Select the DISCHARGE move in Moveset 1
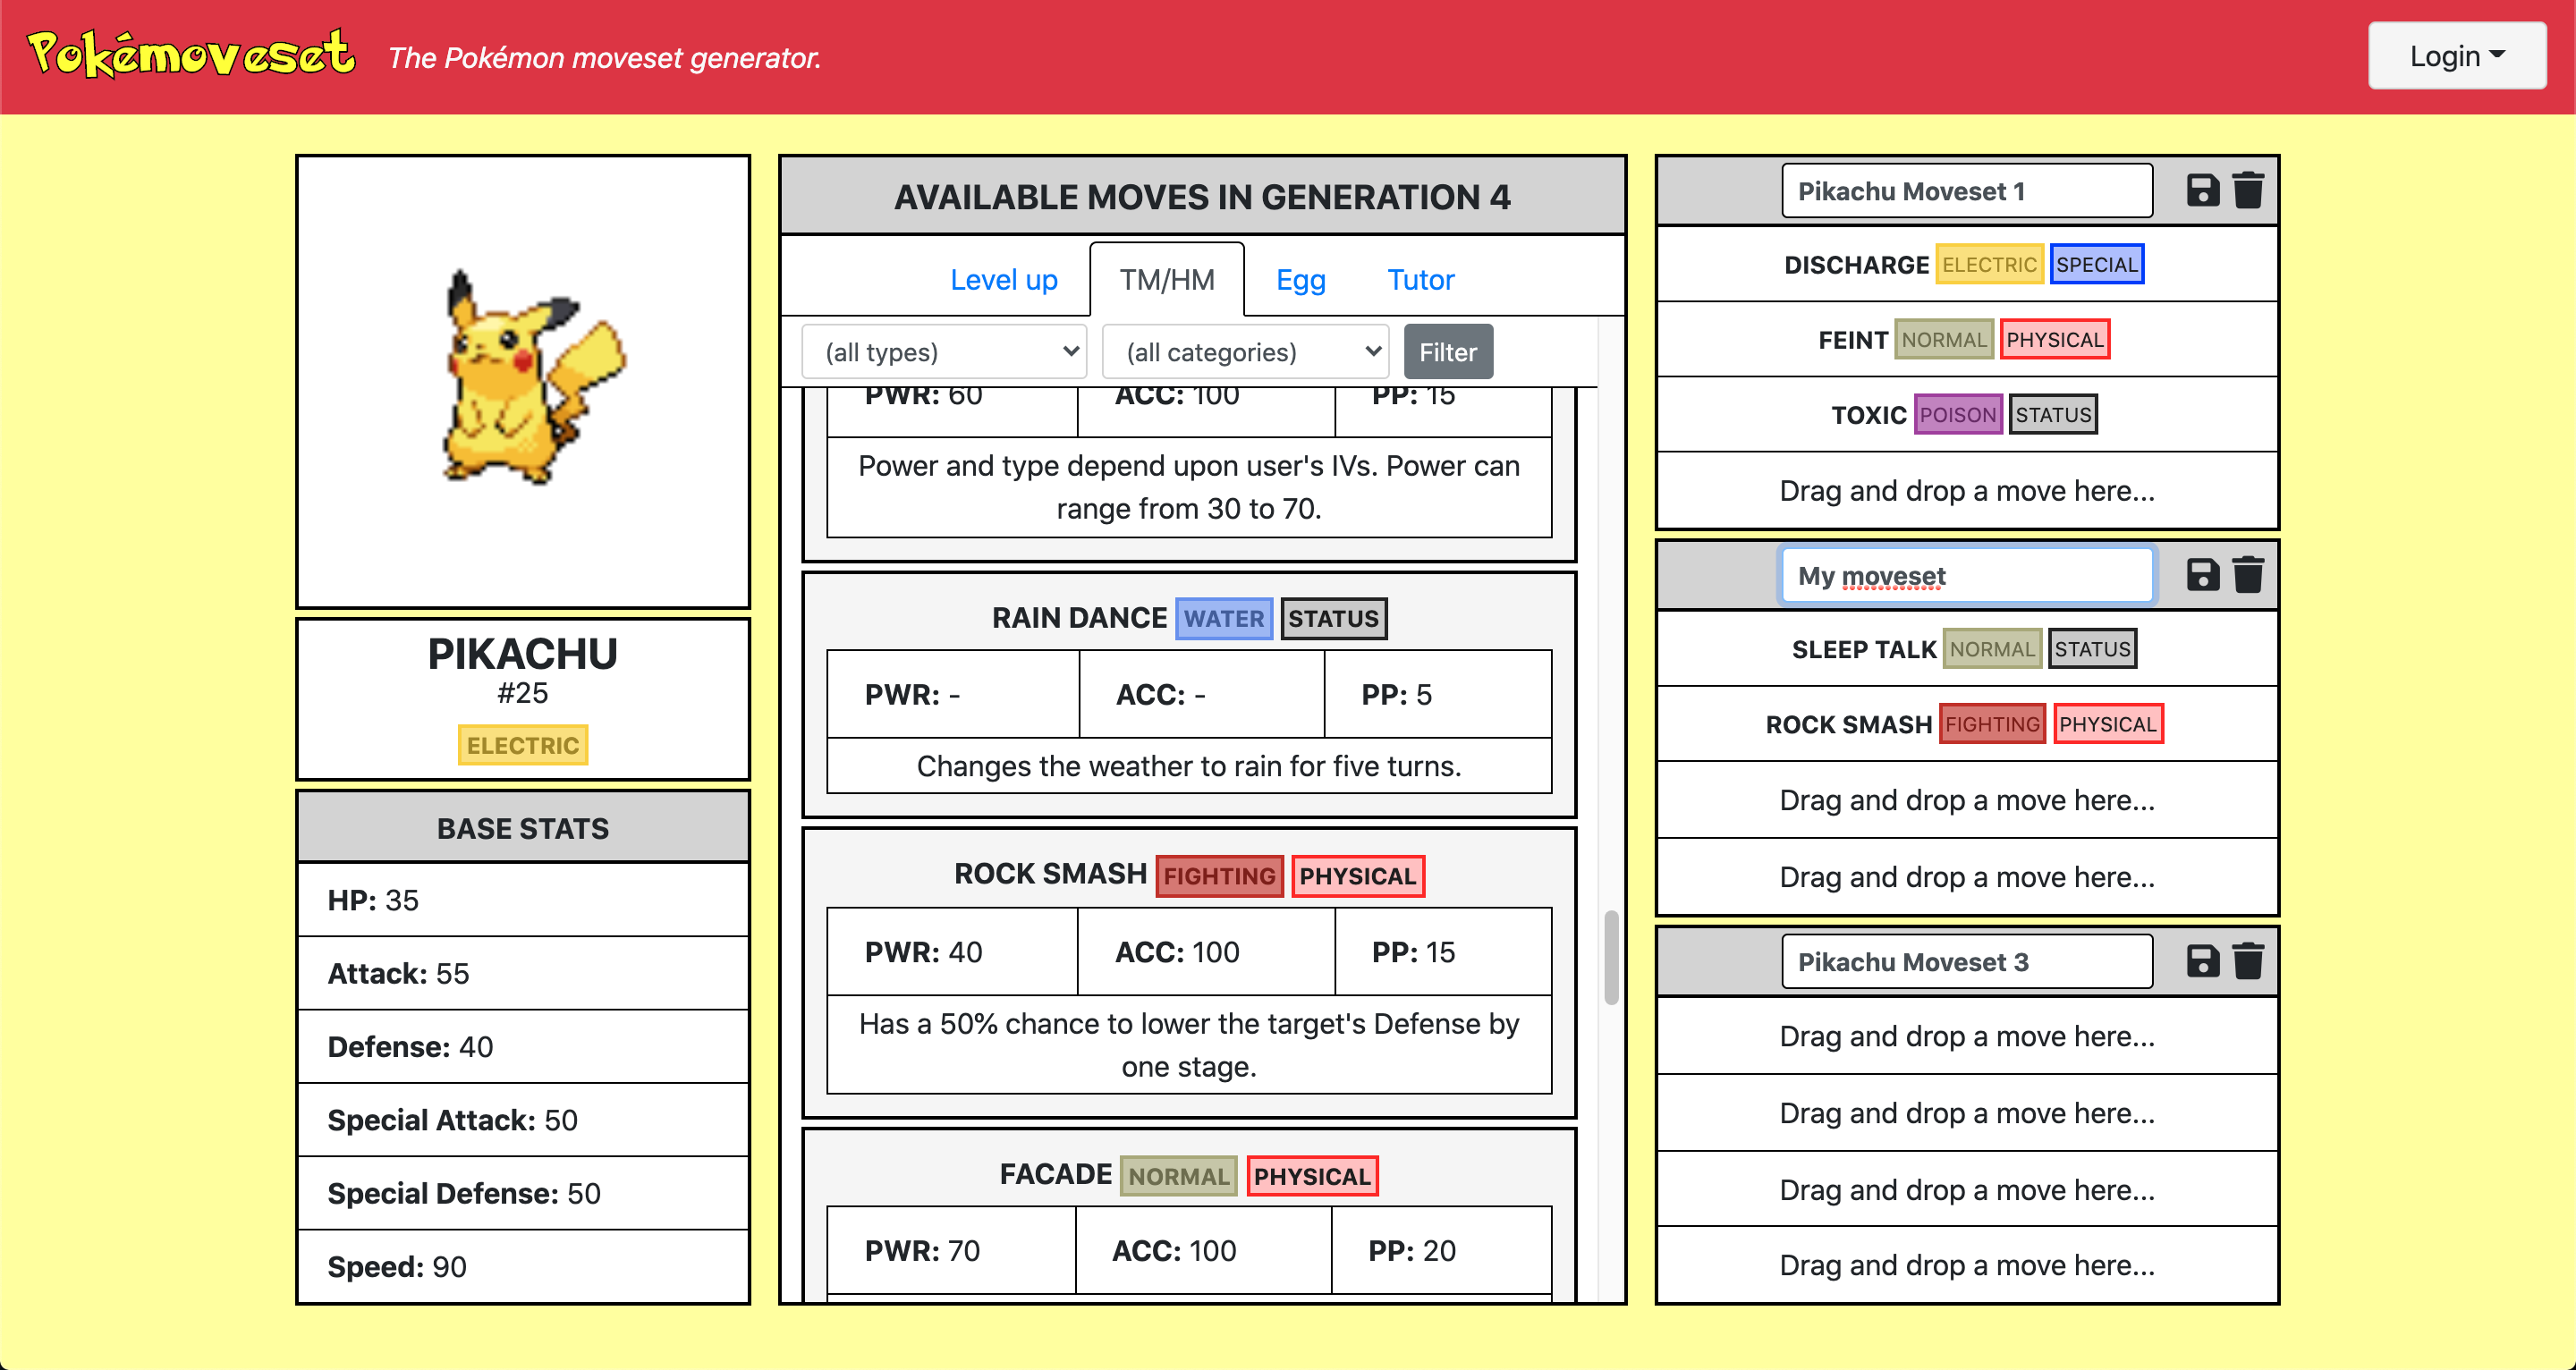This screenshot has height=1370, width=2576. (x=1966, y=264)
